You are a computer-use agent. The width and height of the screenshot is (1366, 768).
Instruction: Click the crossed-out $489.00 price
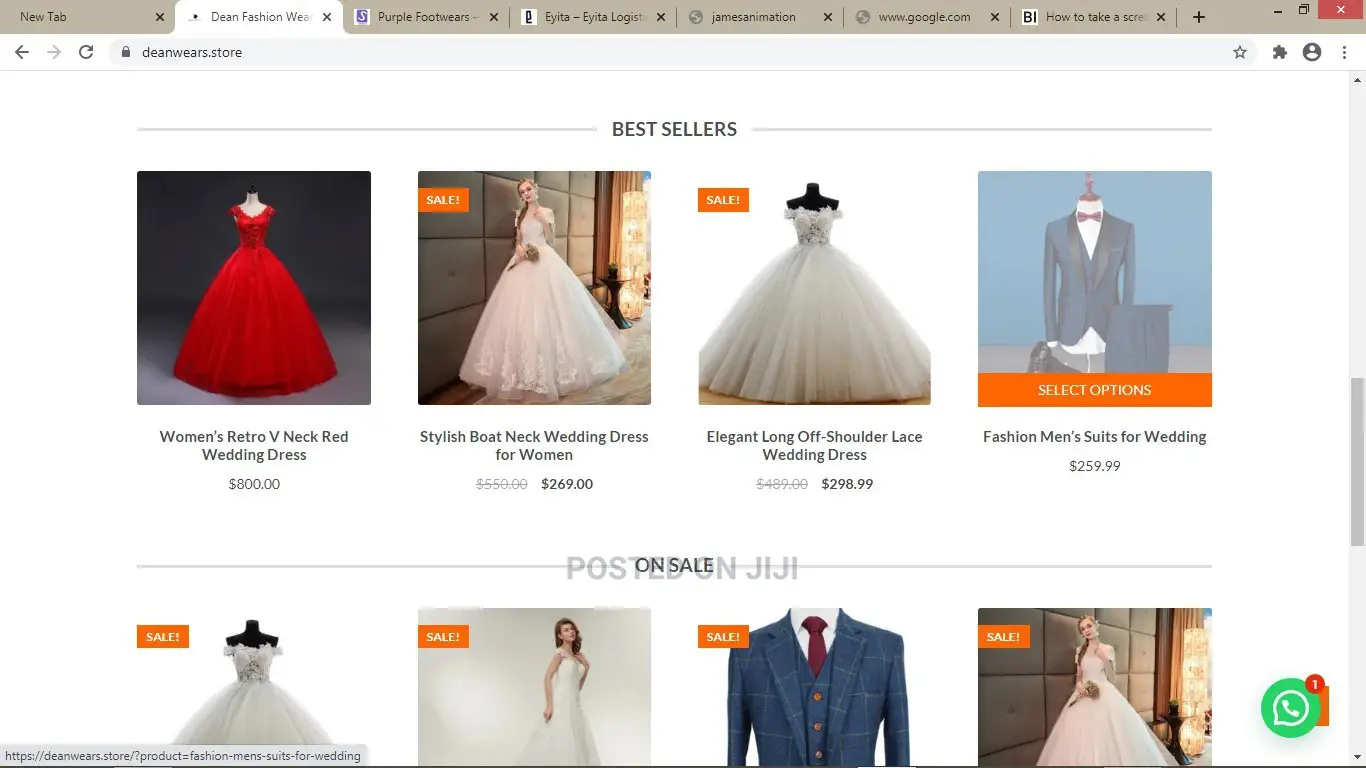click(782, 484)
